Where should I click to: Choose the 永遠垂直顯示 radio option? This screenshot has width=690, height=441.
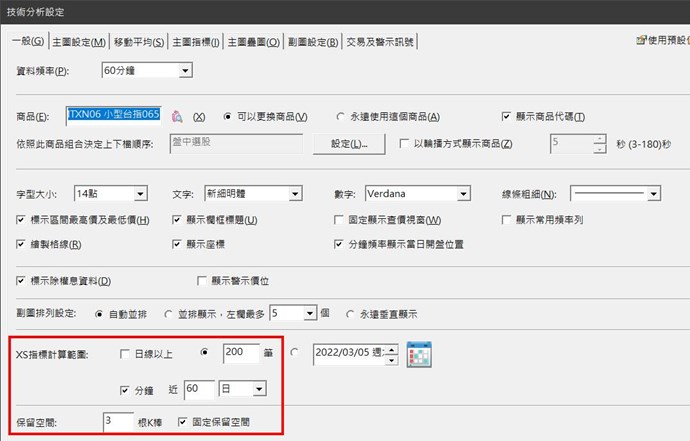tap(350, 313)
